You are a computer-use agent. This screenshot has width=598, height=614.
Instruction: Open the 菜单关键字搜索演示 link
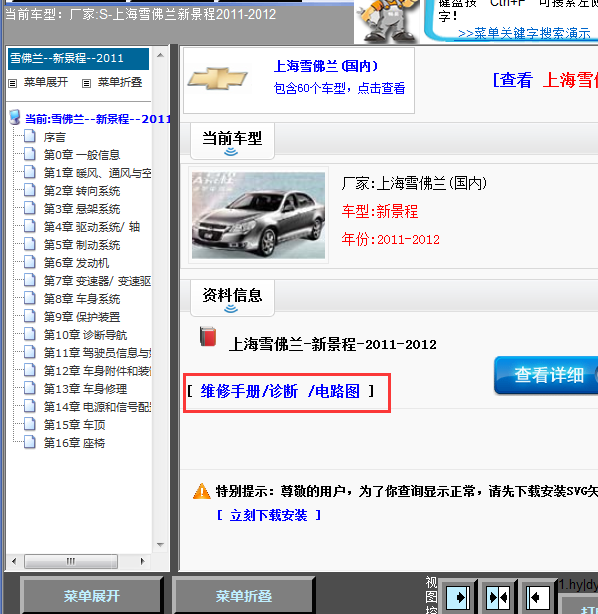pyautogui.click(x=524, y=33)
